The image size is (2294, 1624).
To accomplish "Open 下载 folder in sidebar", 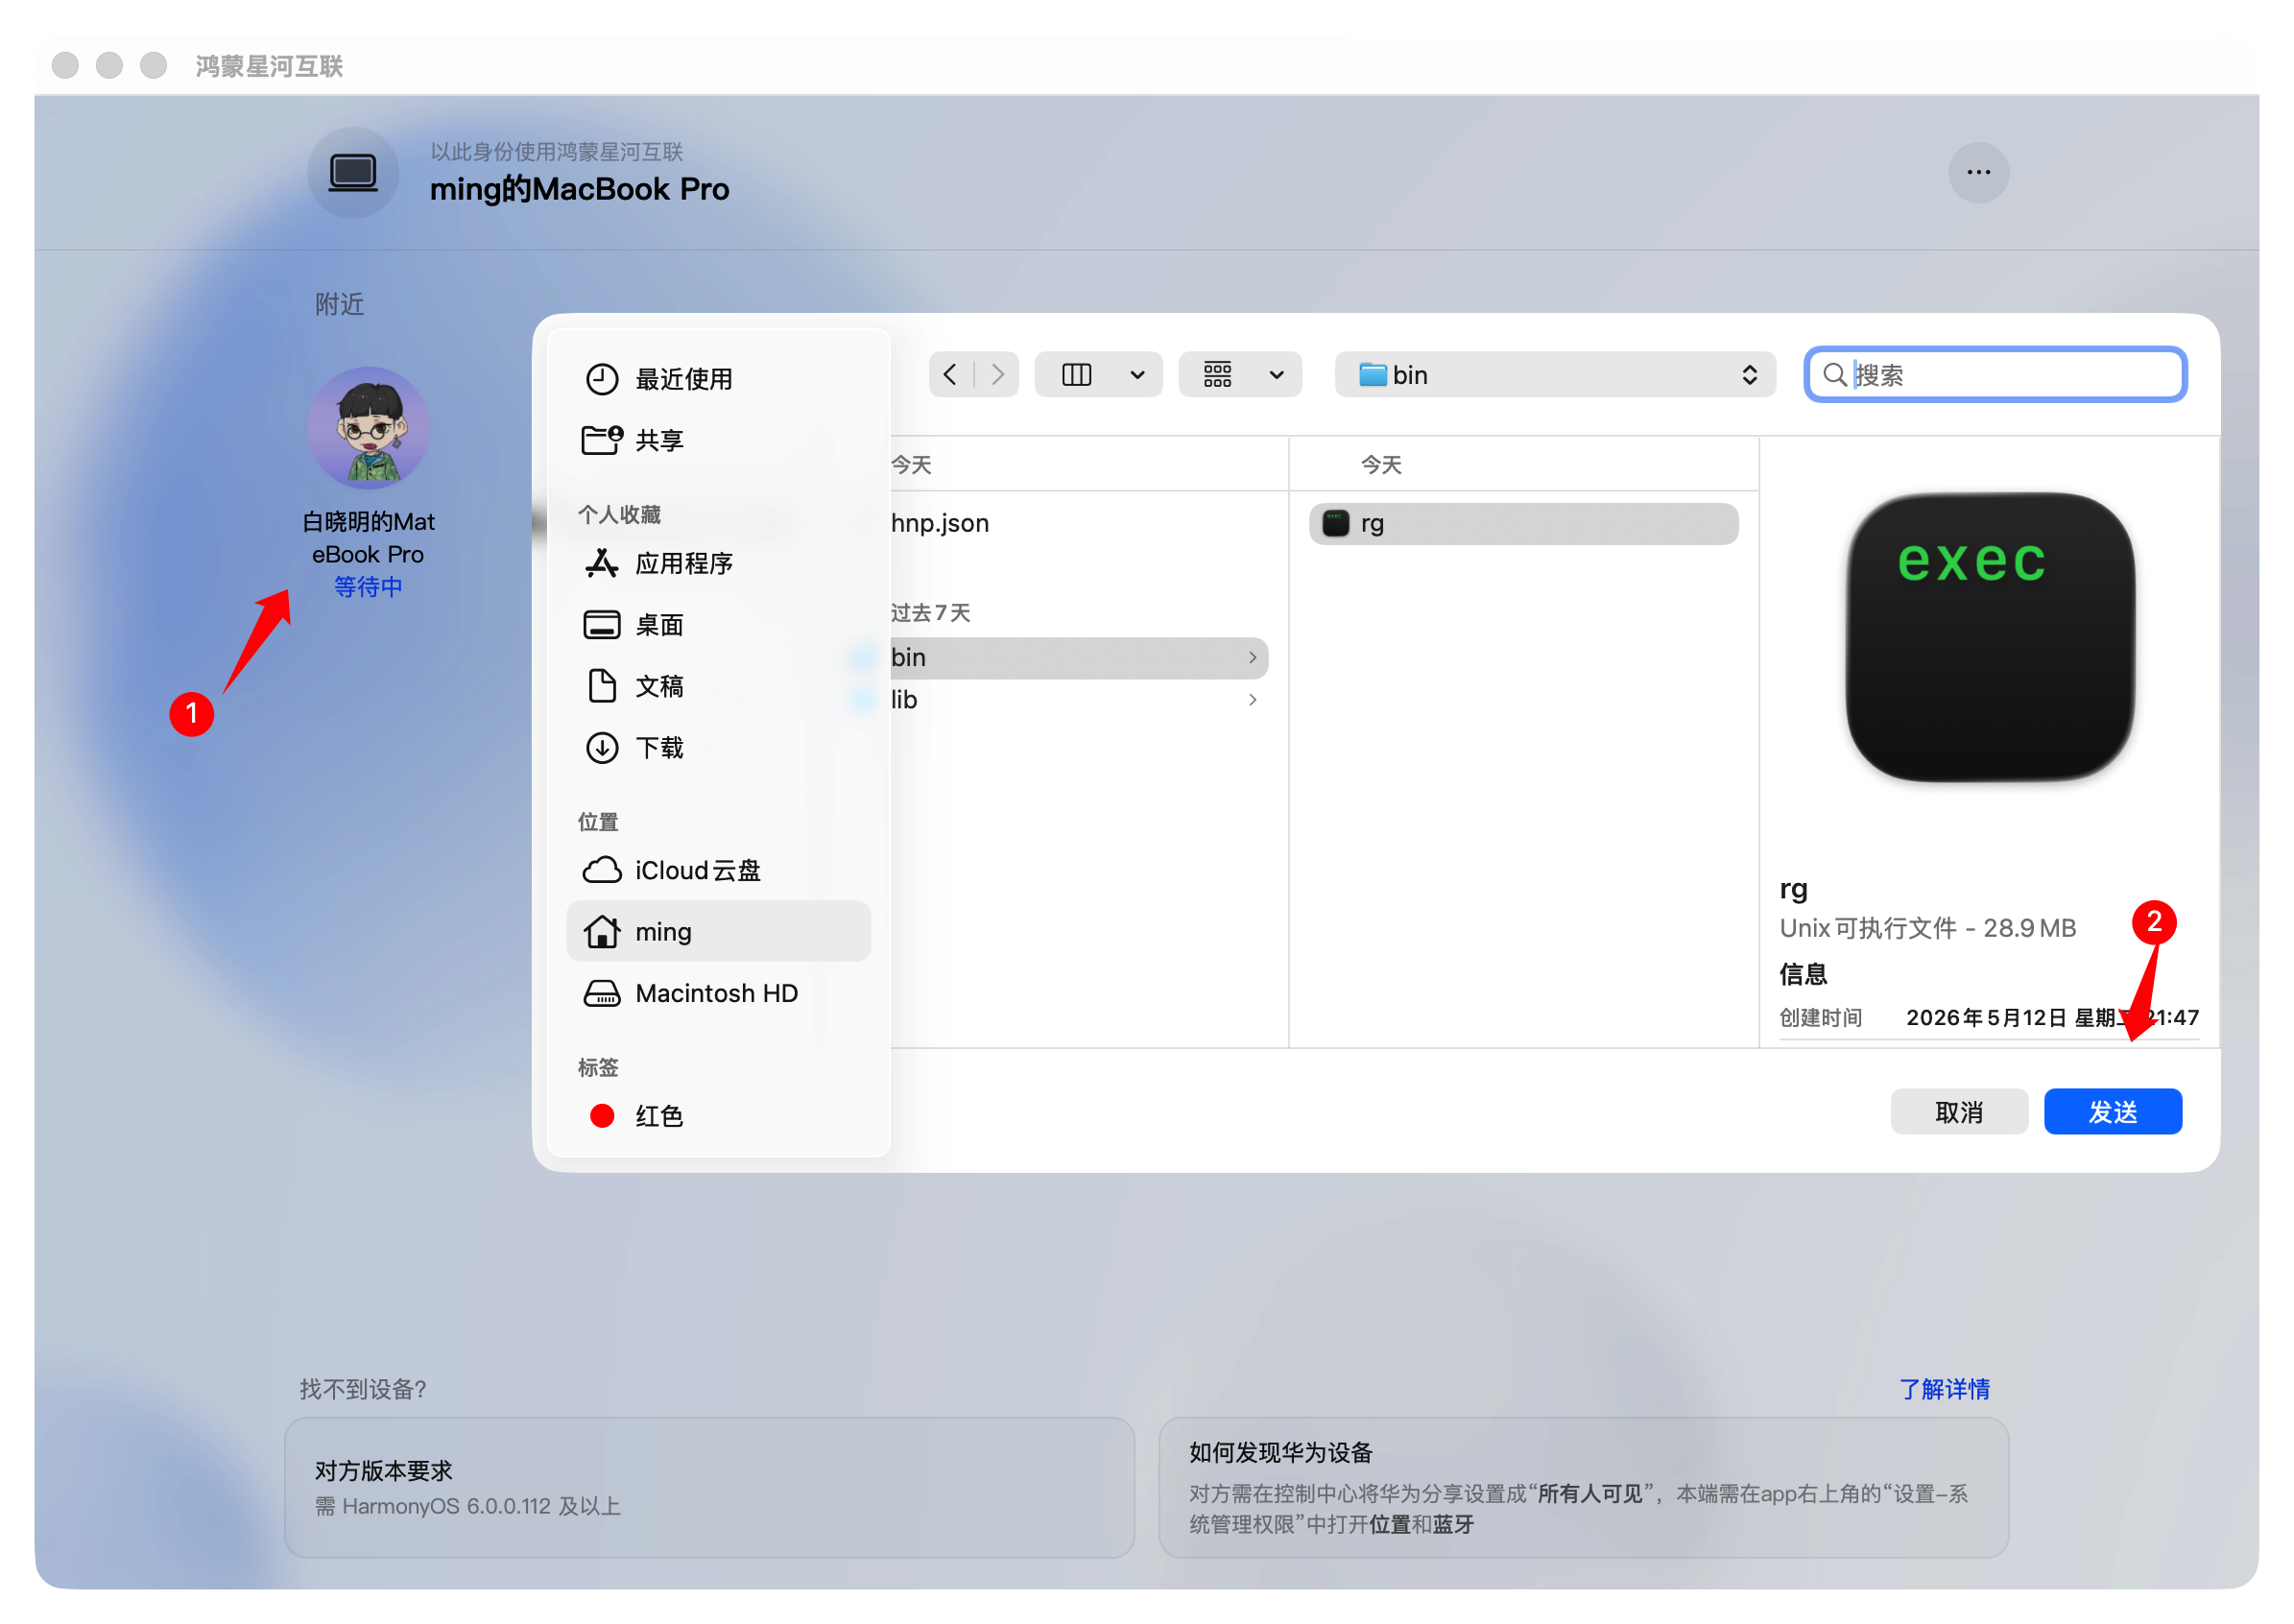I will click(x=718, y=747).
